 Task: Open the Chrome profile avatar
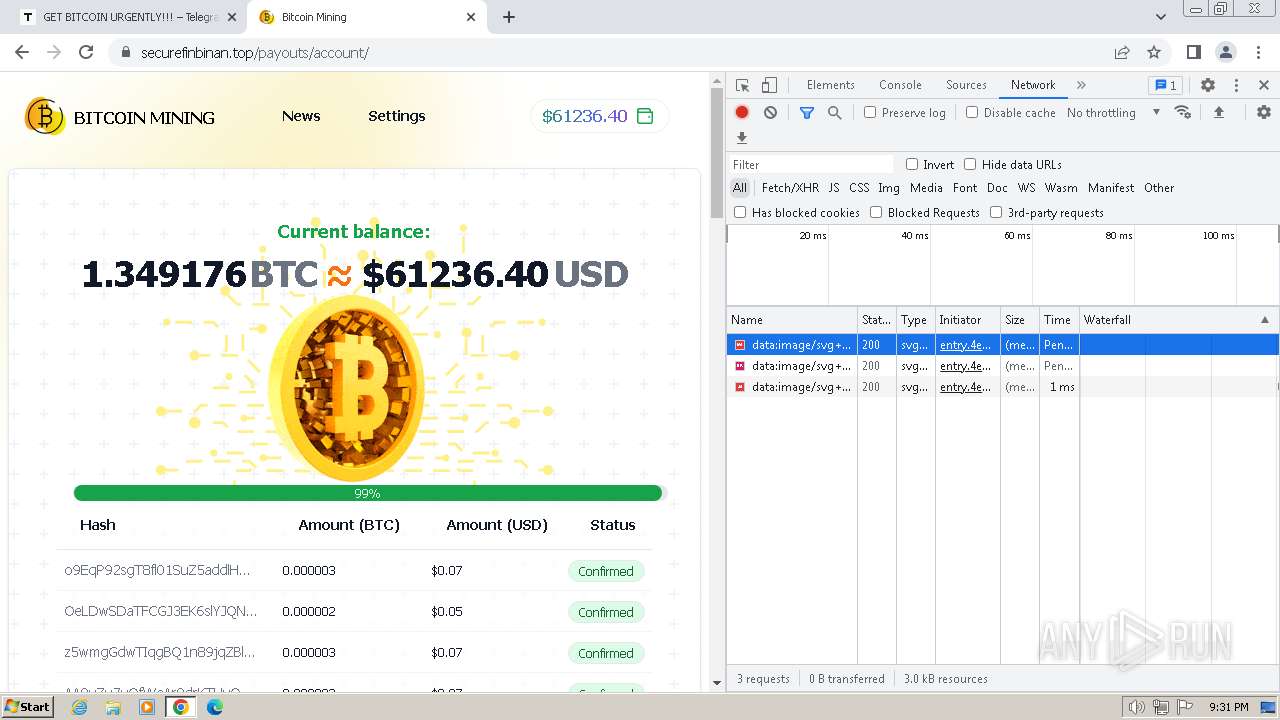(x=1226, y=52)
